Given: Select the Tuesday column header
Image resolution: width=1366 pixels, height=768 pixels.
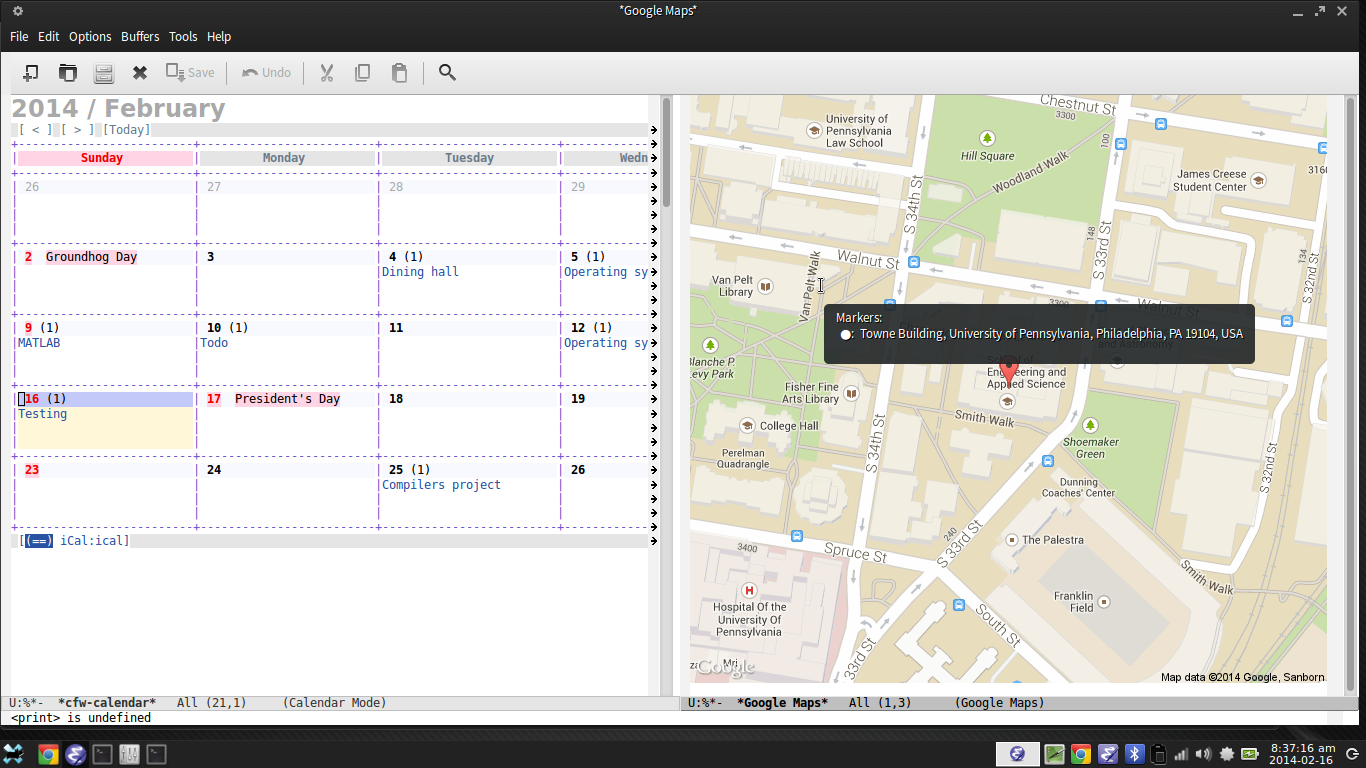Looking at the screenshot, I should click(469, 158).
